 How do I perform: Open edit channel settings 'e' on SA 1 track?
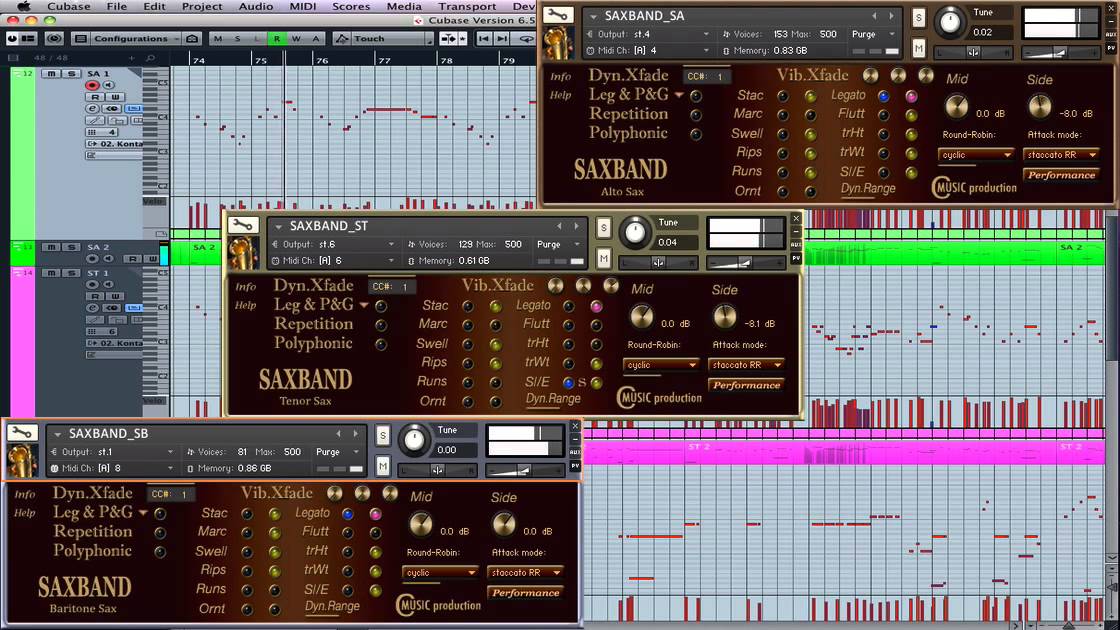tap(92, 109)
